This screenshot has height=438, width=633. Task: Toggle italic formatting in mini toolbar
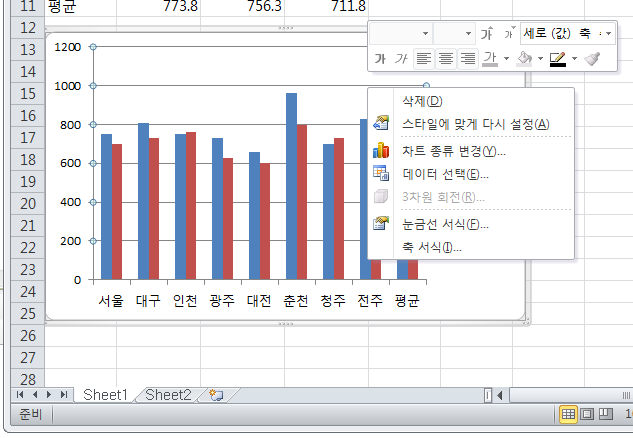pyautogui.click(x=401, y=59)
